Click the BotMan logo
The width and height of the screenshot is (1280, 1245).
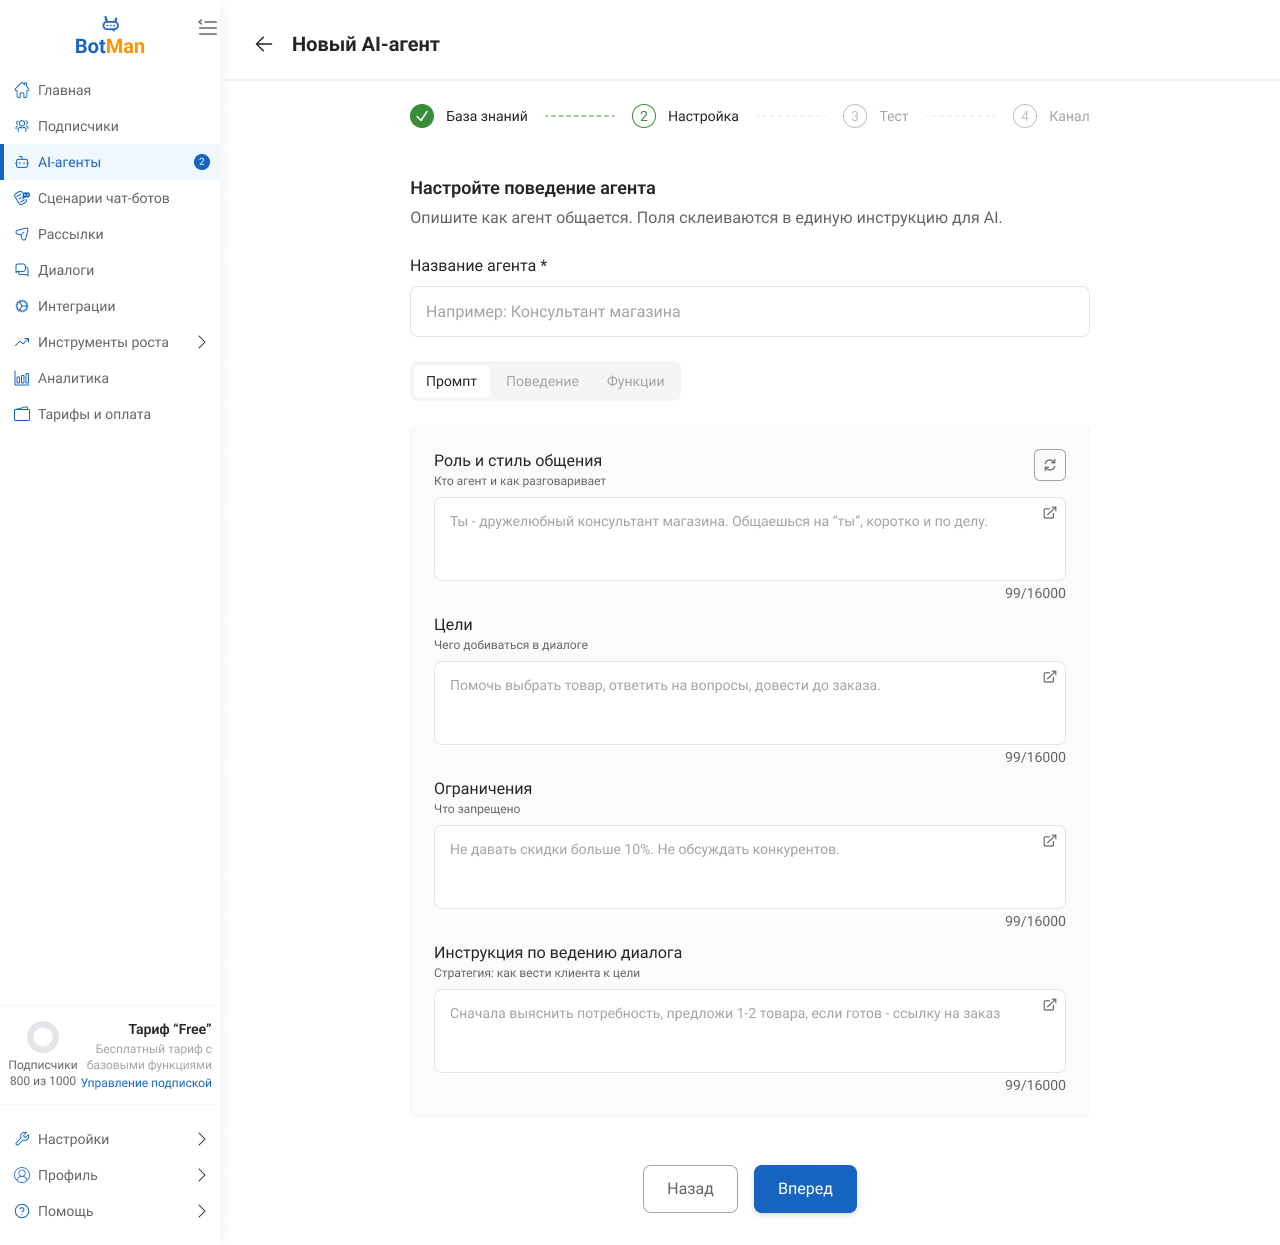click(110, 37)
